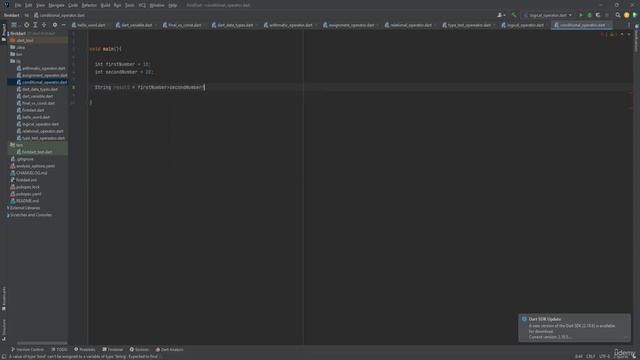Open the Refactor menu
The image size is (640, 360).
click(x=89, y=5)
